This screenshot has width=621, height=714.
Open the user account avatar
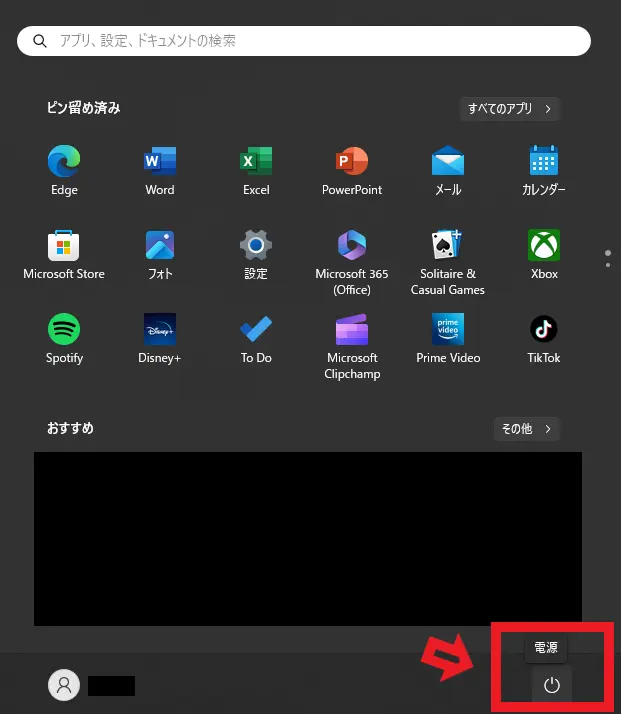click(x=64, y=685)
